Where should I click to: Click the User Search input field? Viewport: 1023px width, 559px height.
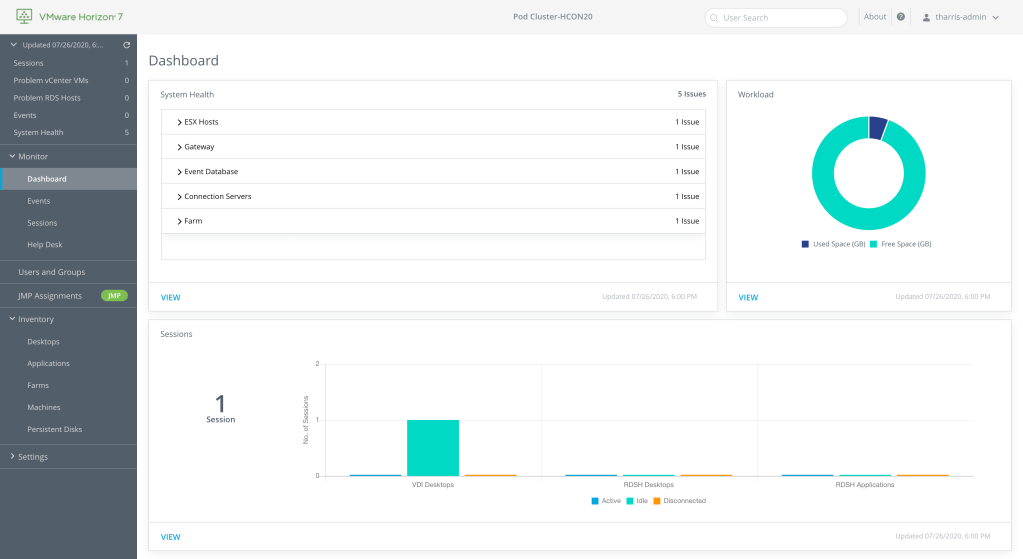coord(780,18)
